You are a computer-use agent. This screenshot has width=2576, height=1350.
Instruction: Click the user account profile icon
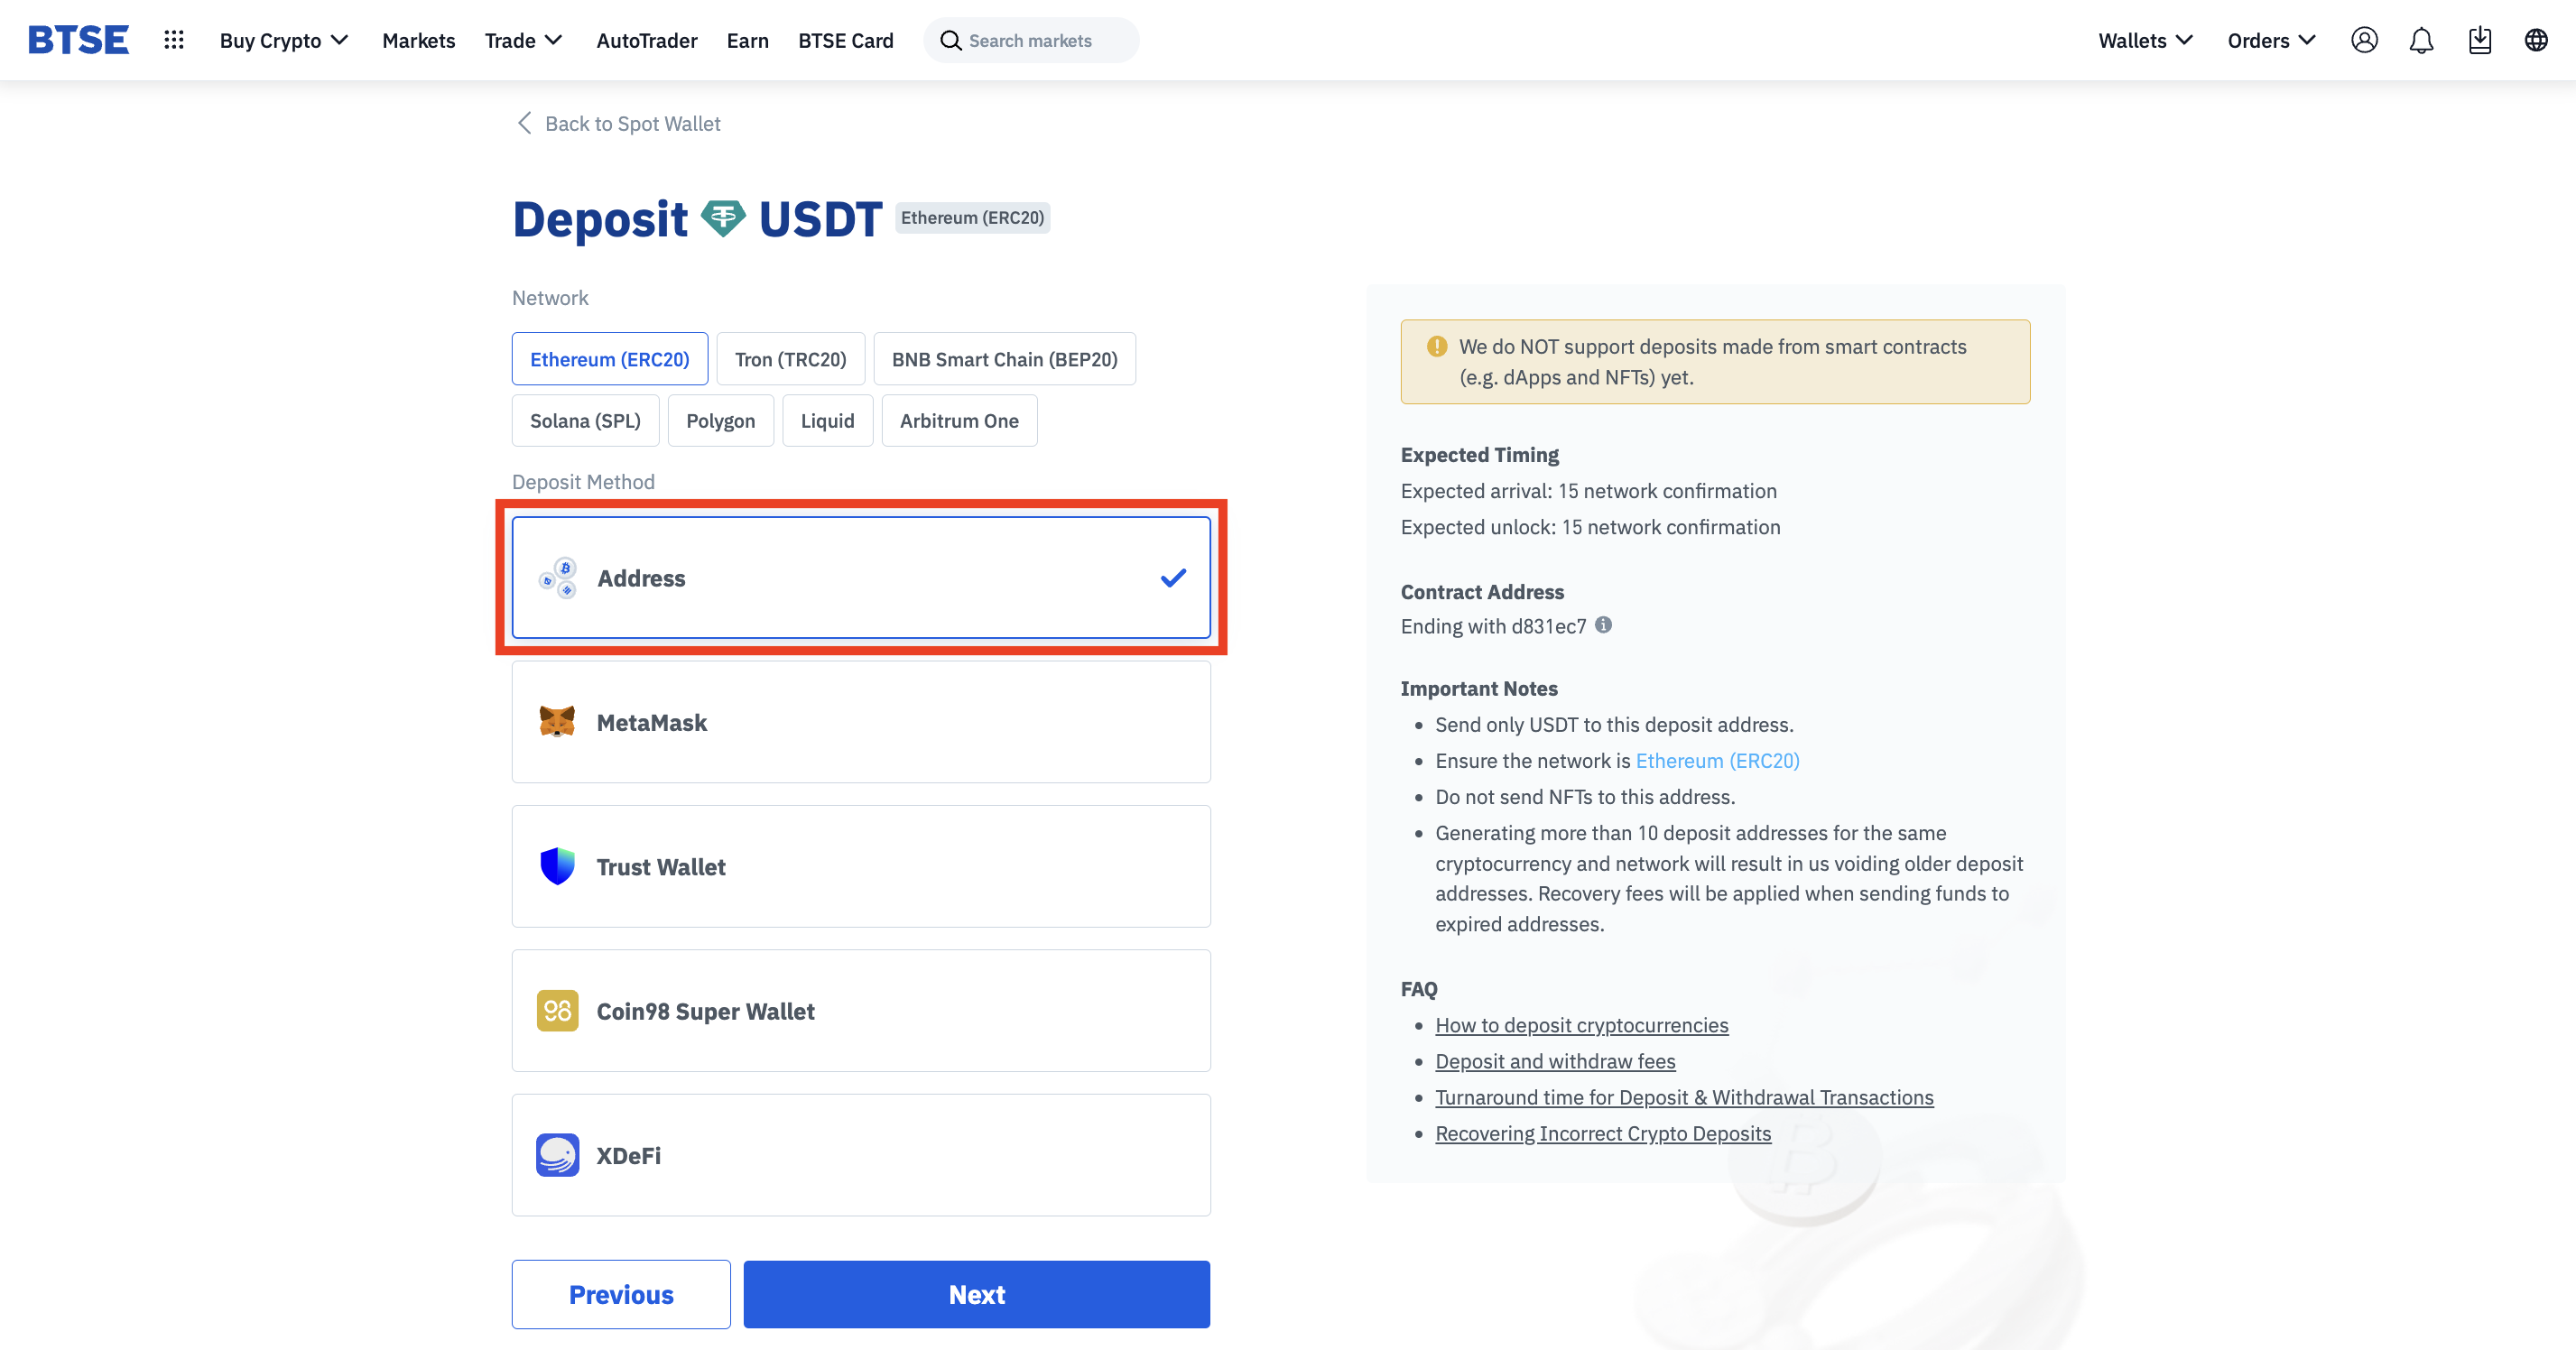coord(2364,40)
